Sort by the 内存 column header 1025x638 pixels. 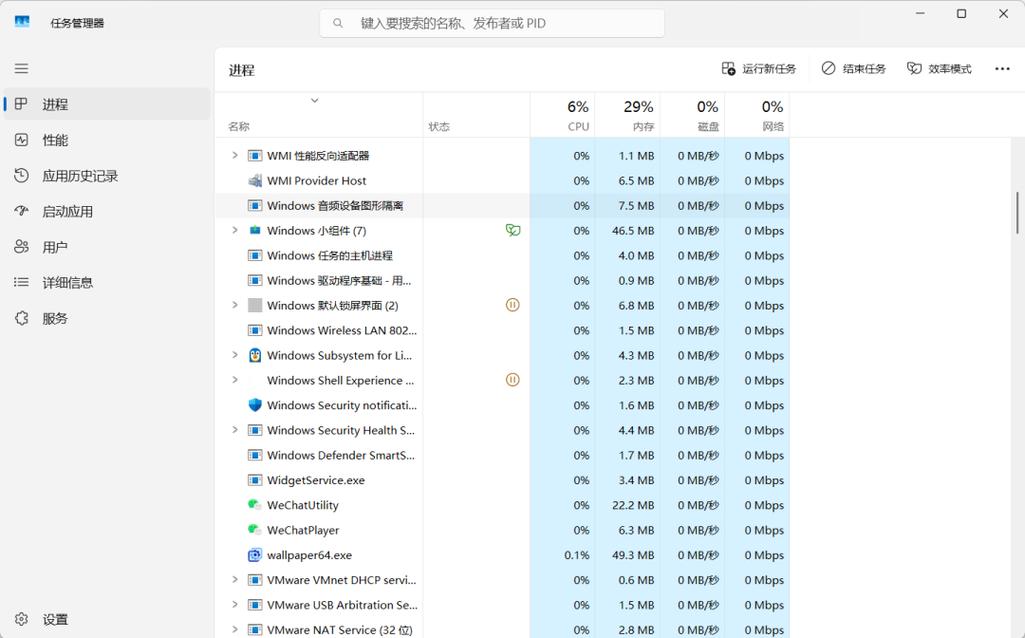(628, 115)
